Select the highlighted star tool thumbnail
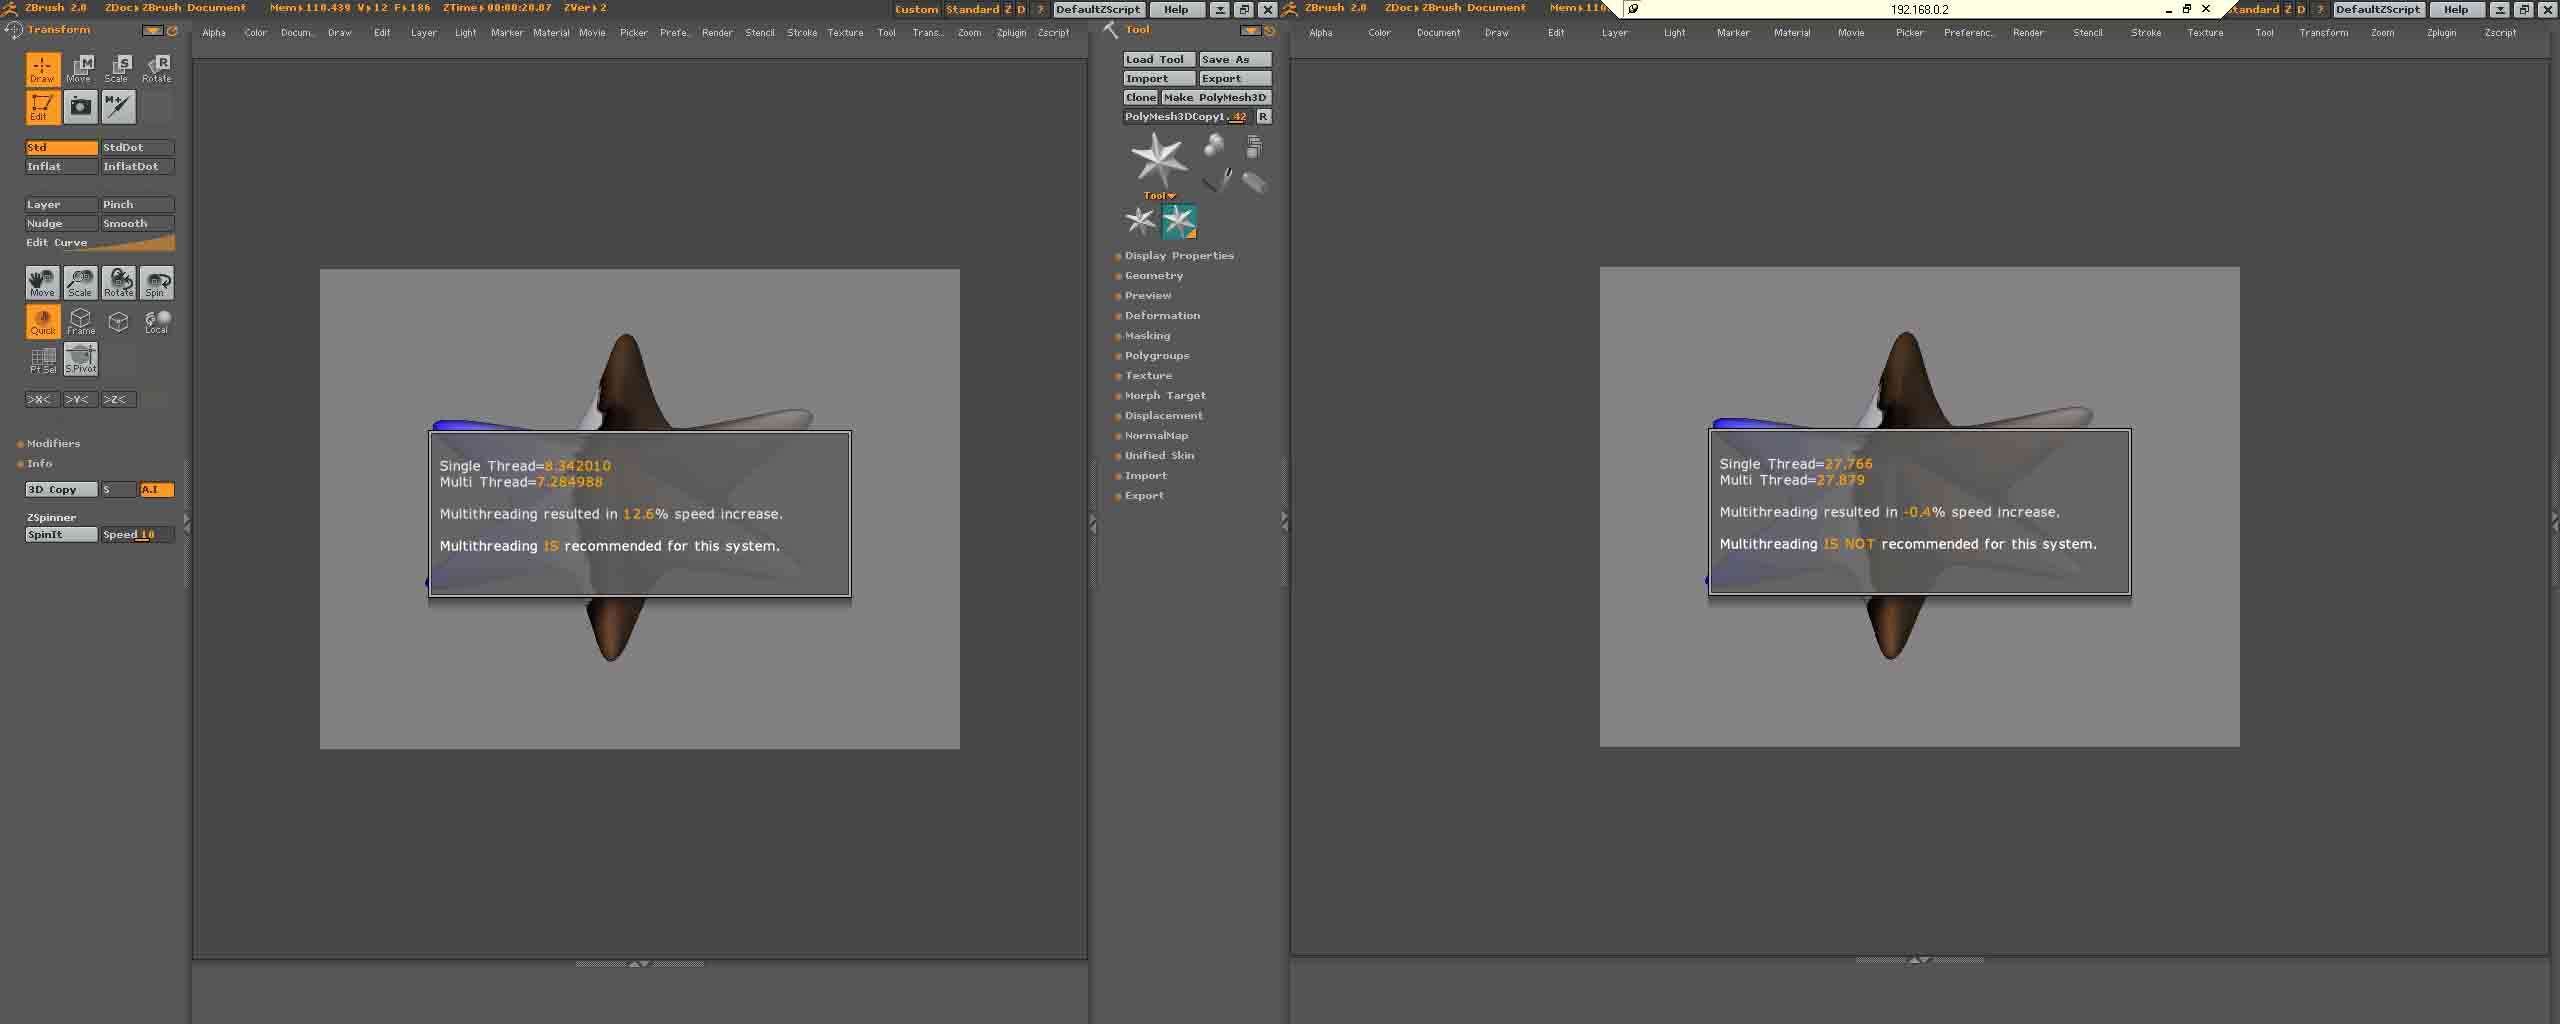The width and height of the screenshot is (2560, 1024). point(1179,221)
